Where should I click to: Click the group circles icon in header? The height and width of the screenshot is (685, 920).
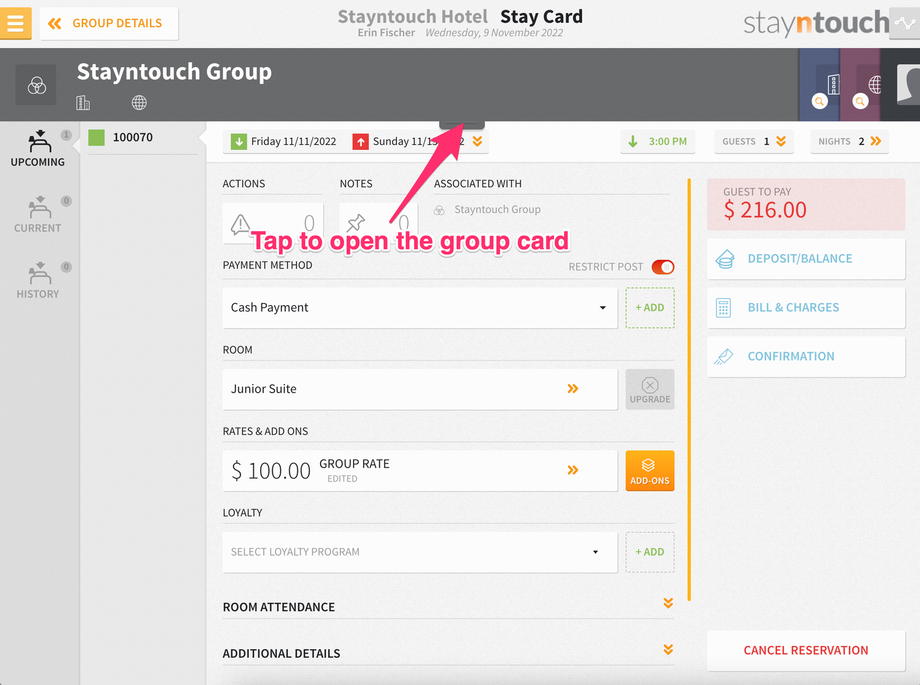36,85
